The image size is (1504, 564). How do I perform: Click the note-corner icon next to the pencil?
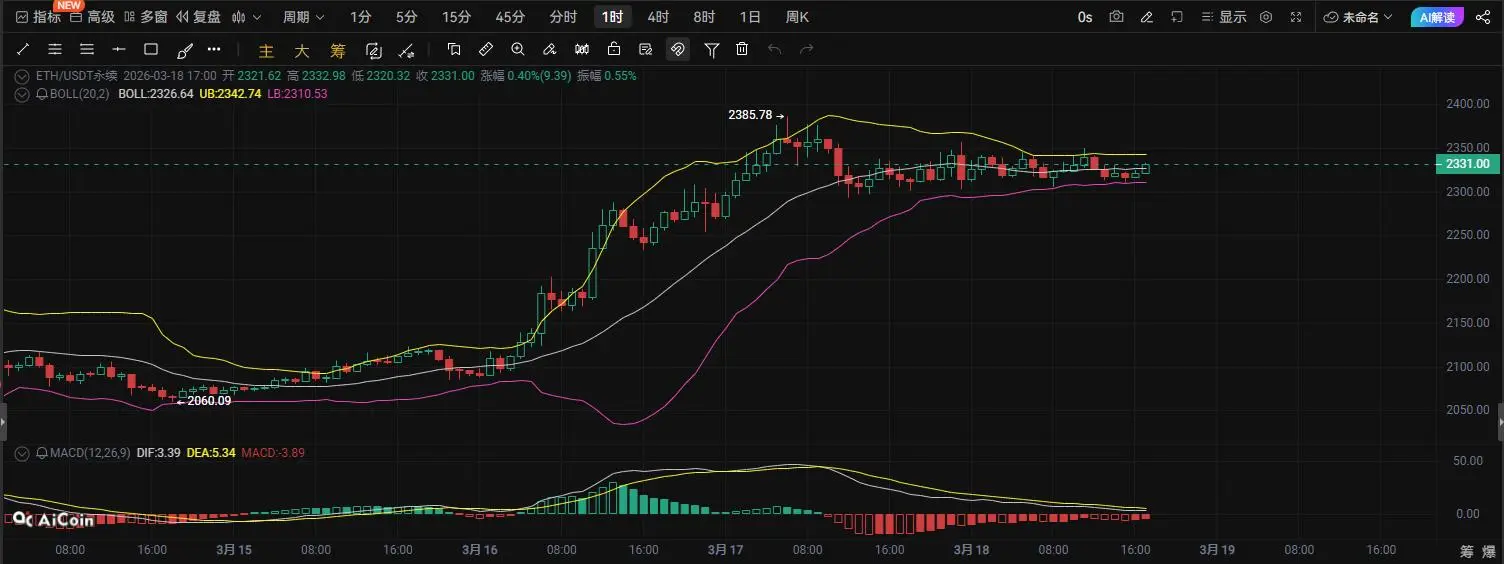point(1177,17)
